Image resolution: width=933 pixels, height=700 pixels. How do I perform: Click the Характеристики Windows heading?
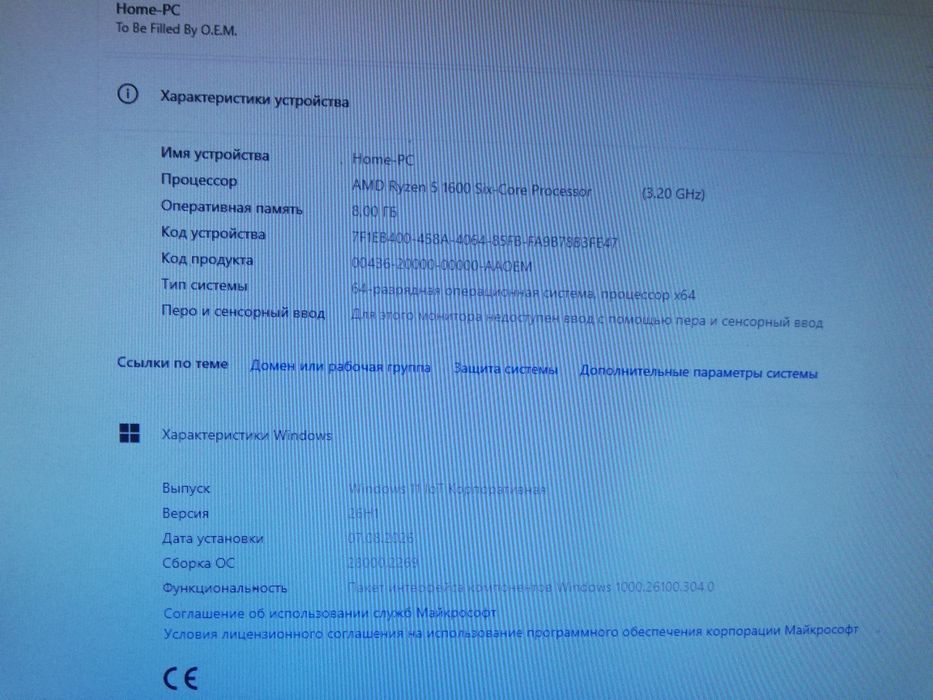[247, 435]
